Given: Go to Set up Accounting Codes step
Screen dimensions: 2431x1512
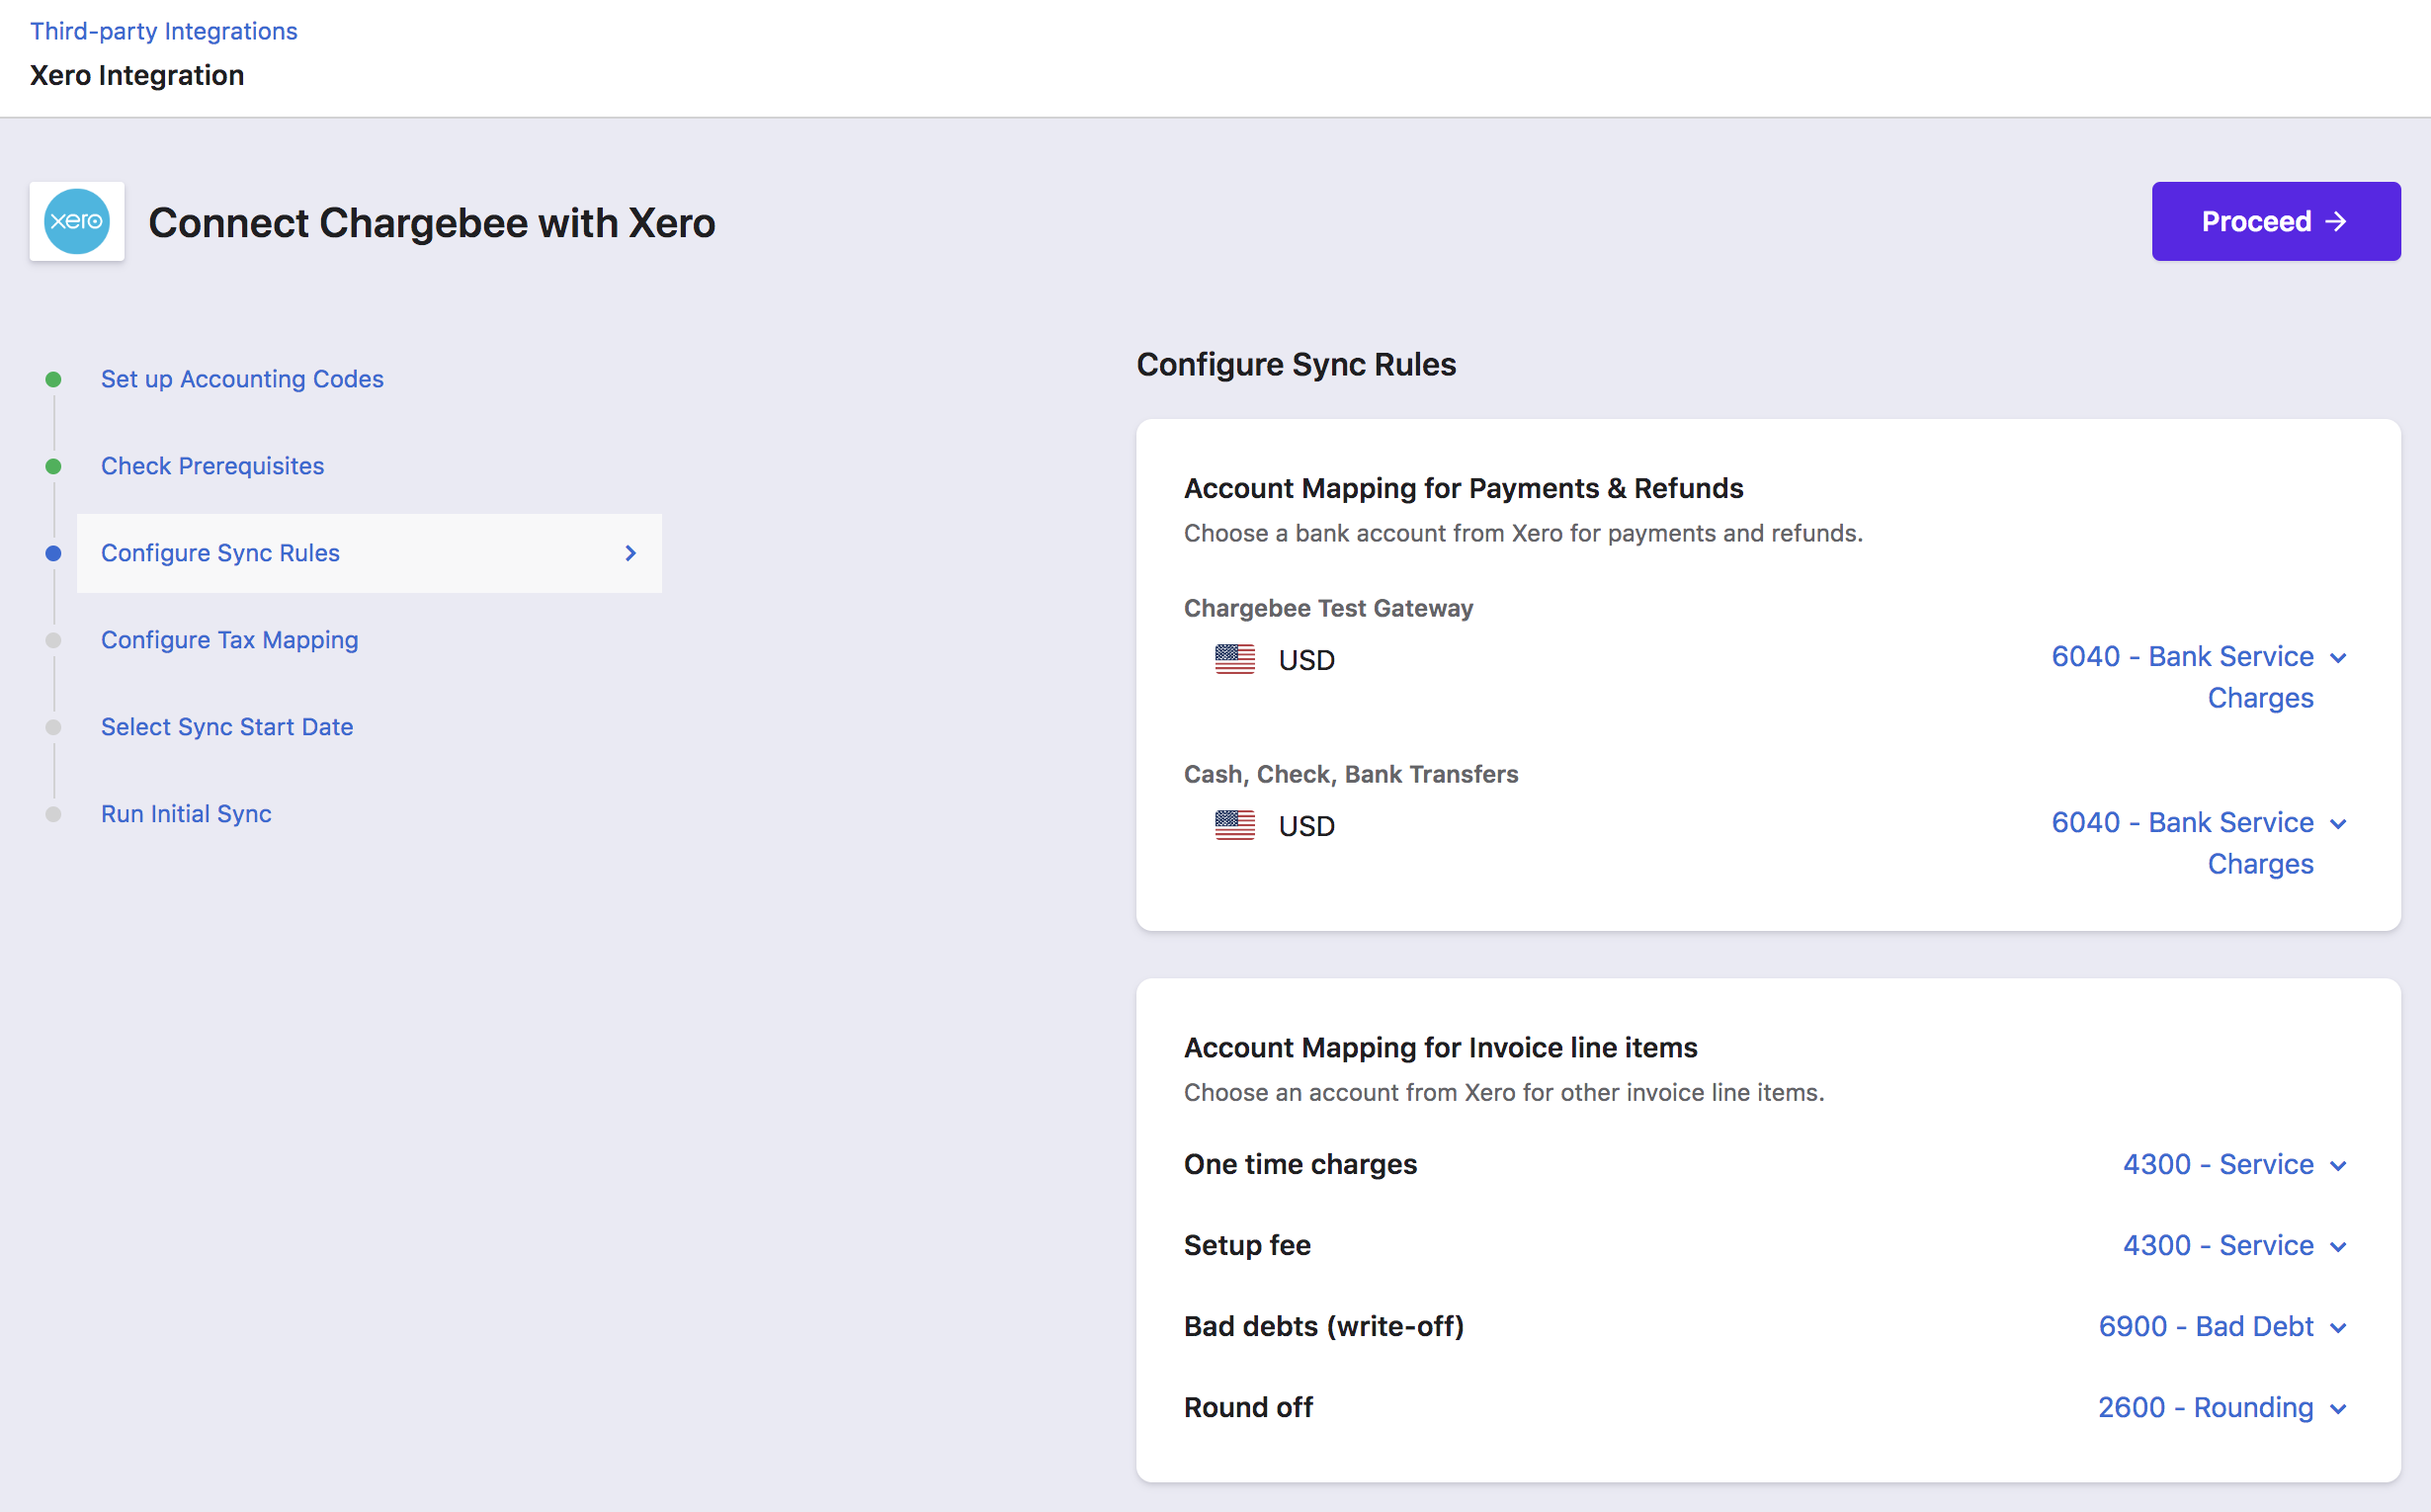Looking at the screenshot, I should pyautogui.click(x=242, y=379).
